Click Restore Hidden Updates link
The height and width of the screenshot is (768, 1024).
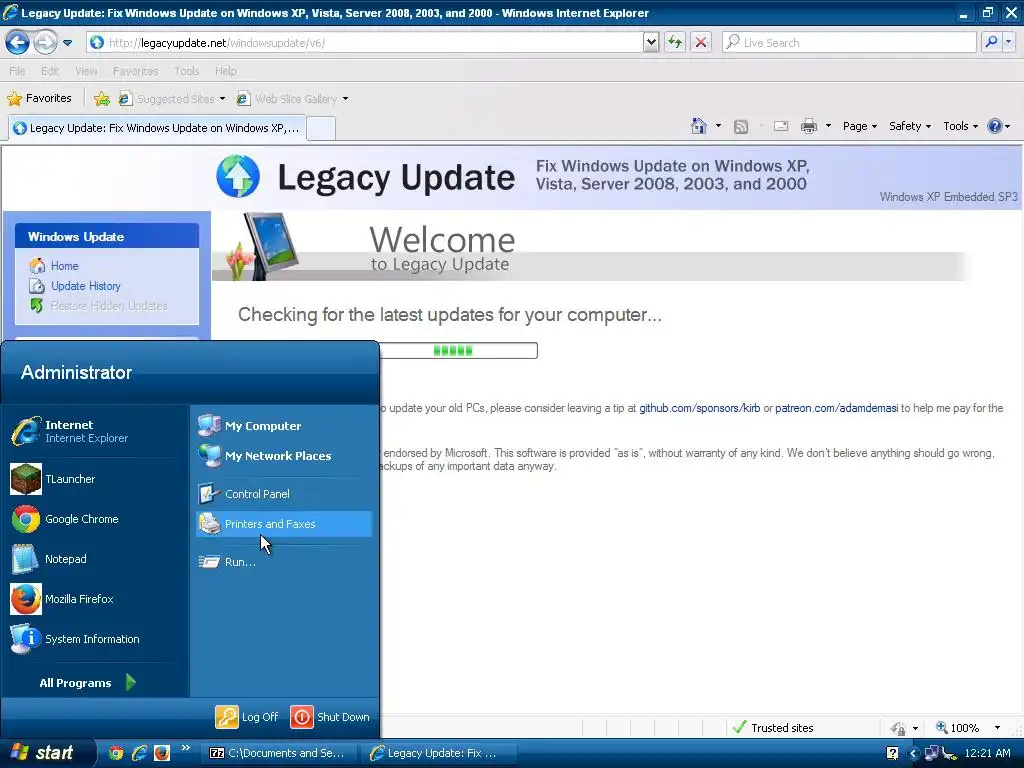(109, 306)
